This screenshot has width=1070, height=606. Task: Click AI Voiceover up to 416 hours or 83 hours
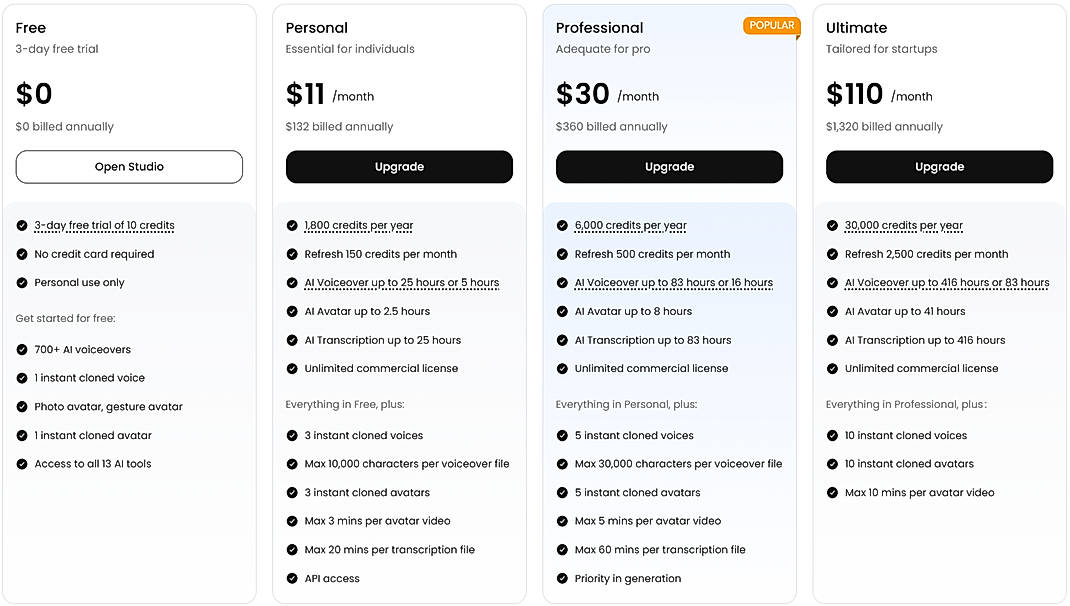(x=948, y=282)
